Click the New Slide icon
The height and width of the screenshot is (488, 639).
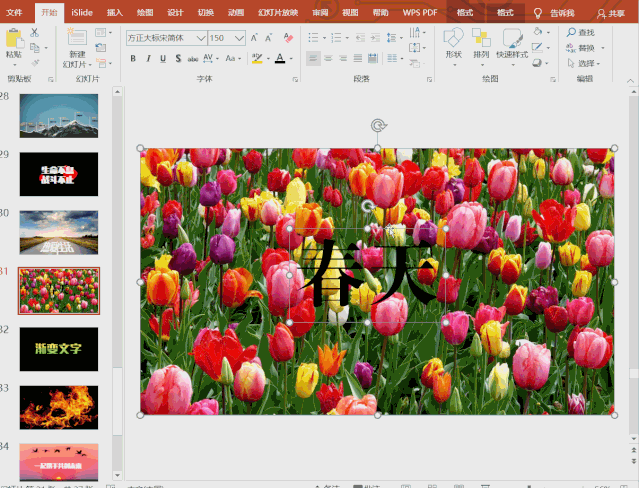[x=77, y=38]
